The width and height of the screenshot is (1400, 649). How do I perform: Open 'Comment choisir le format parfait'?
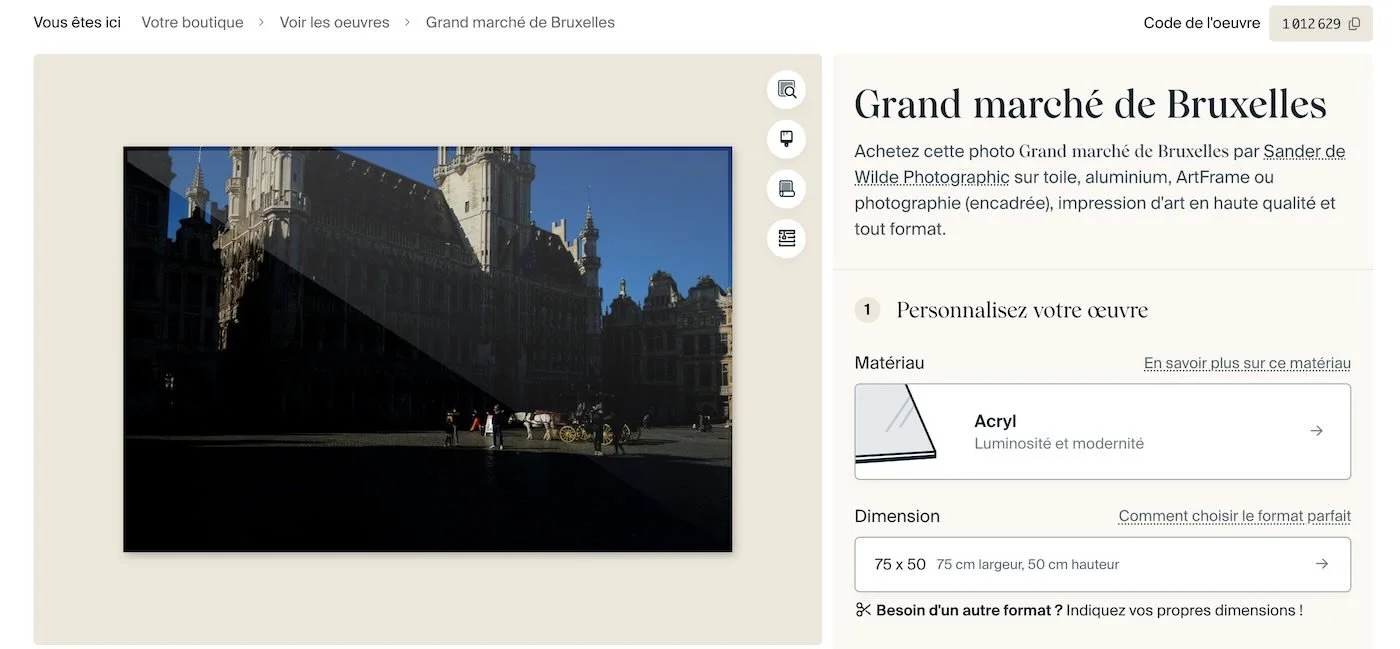point(1233,515)
